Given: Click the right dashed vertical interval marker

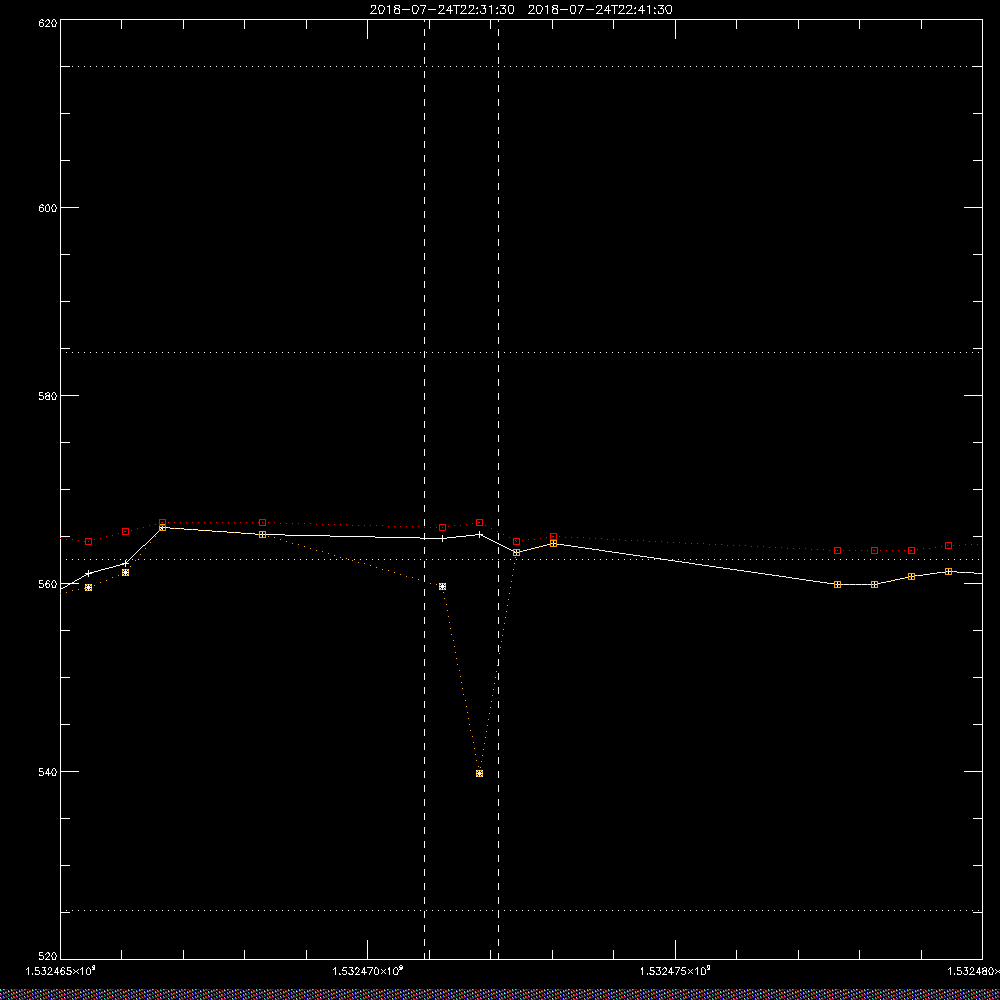Looking at the screenshot, I should pos(499,490).
